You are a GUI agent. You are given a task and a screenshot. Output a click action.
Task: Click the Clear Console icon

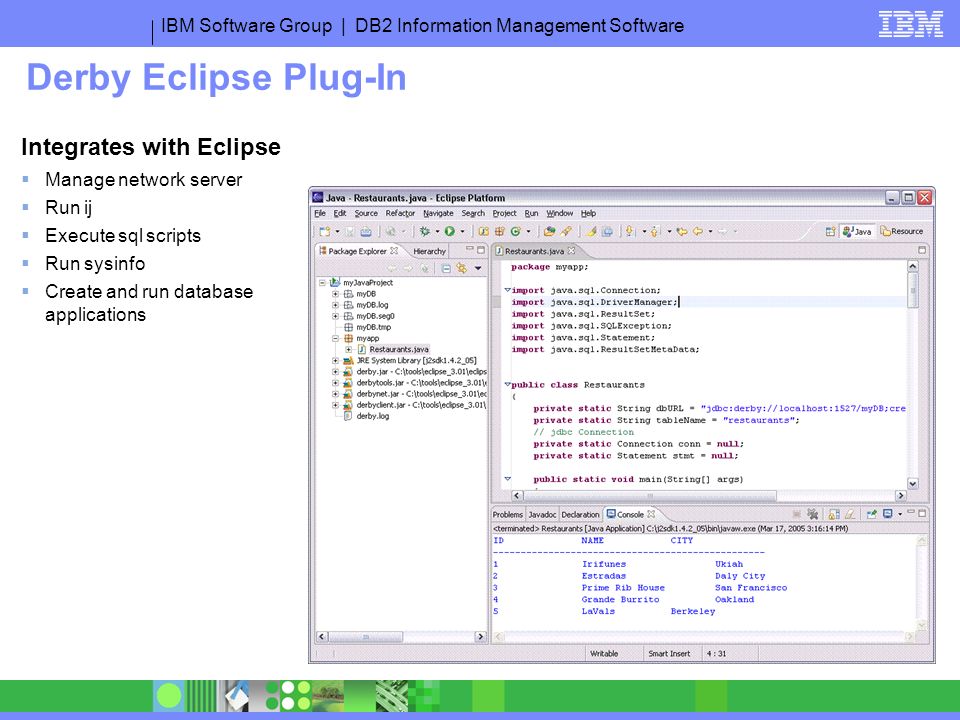click(850, 514)
